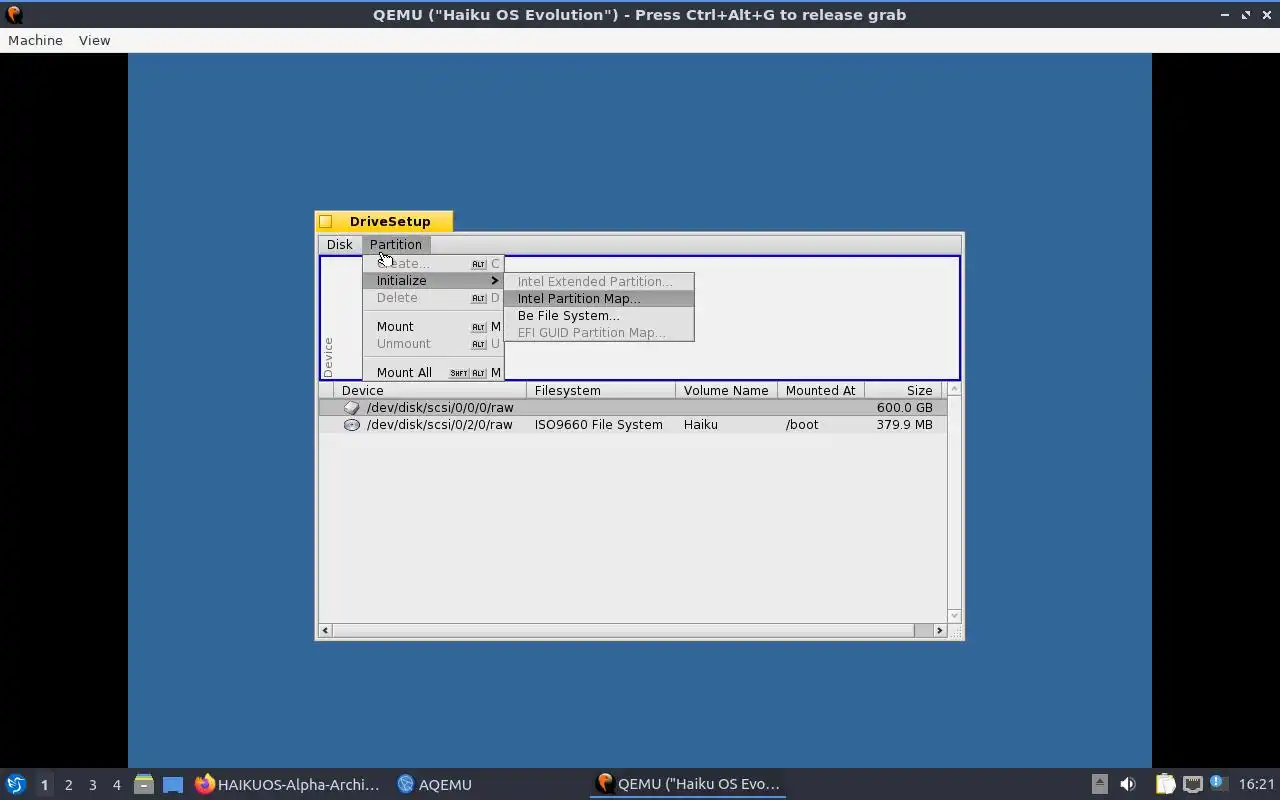
Task: Switch to workspace 3
Action: (x=92, y=785)
